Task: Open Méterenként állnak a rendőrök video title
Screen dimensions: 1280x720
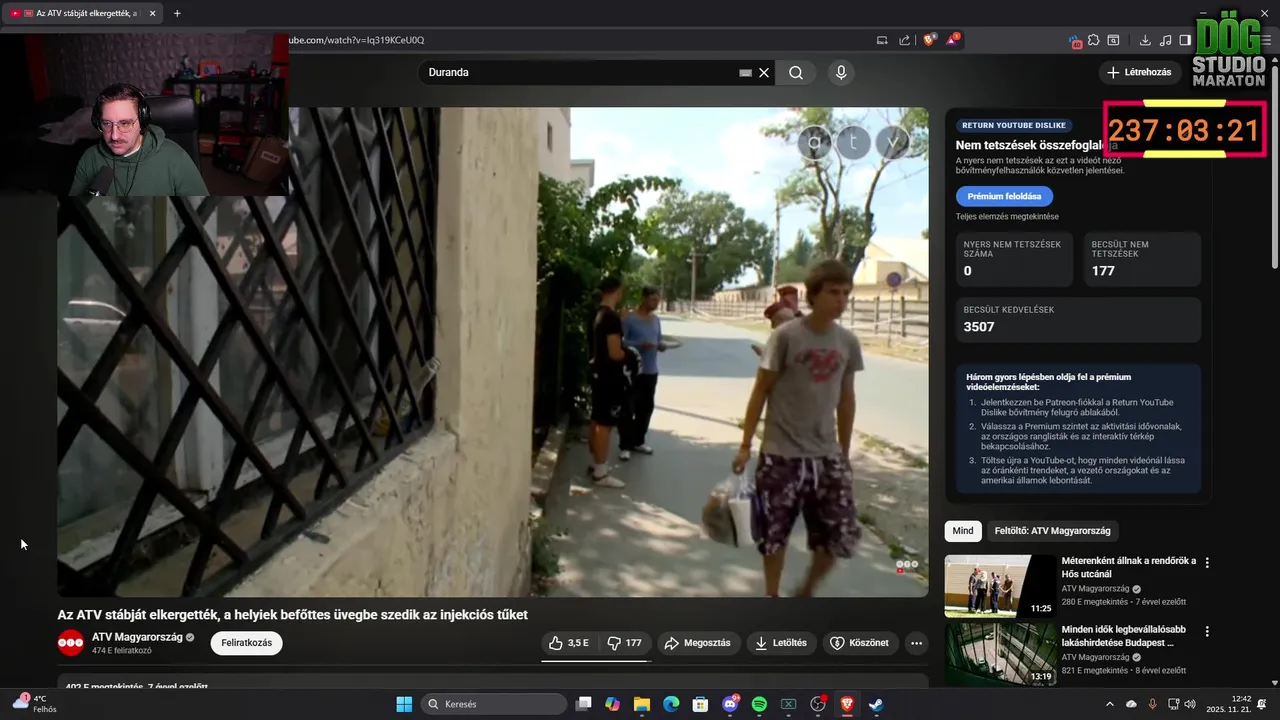Action: tap(1128, 567)
